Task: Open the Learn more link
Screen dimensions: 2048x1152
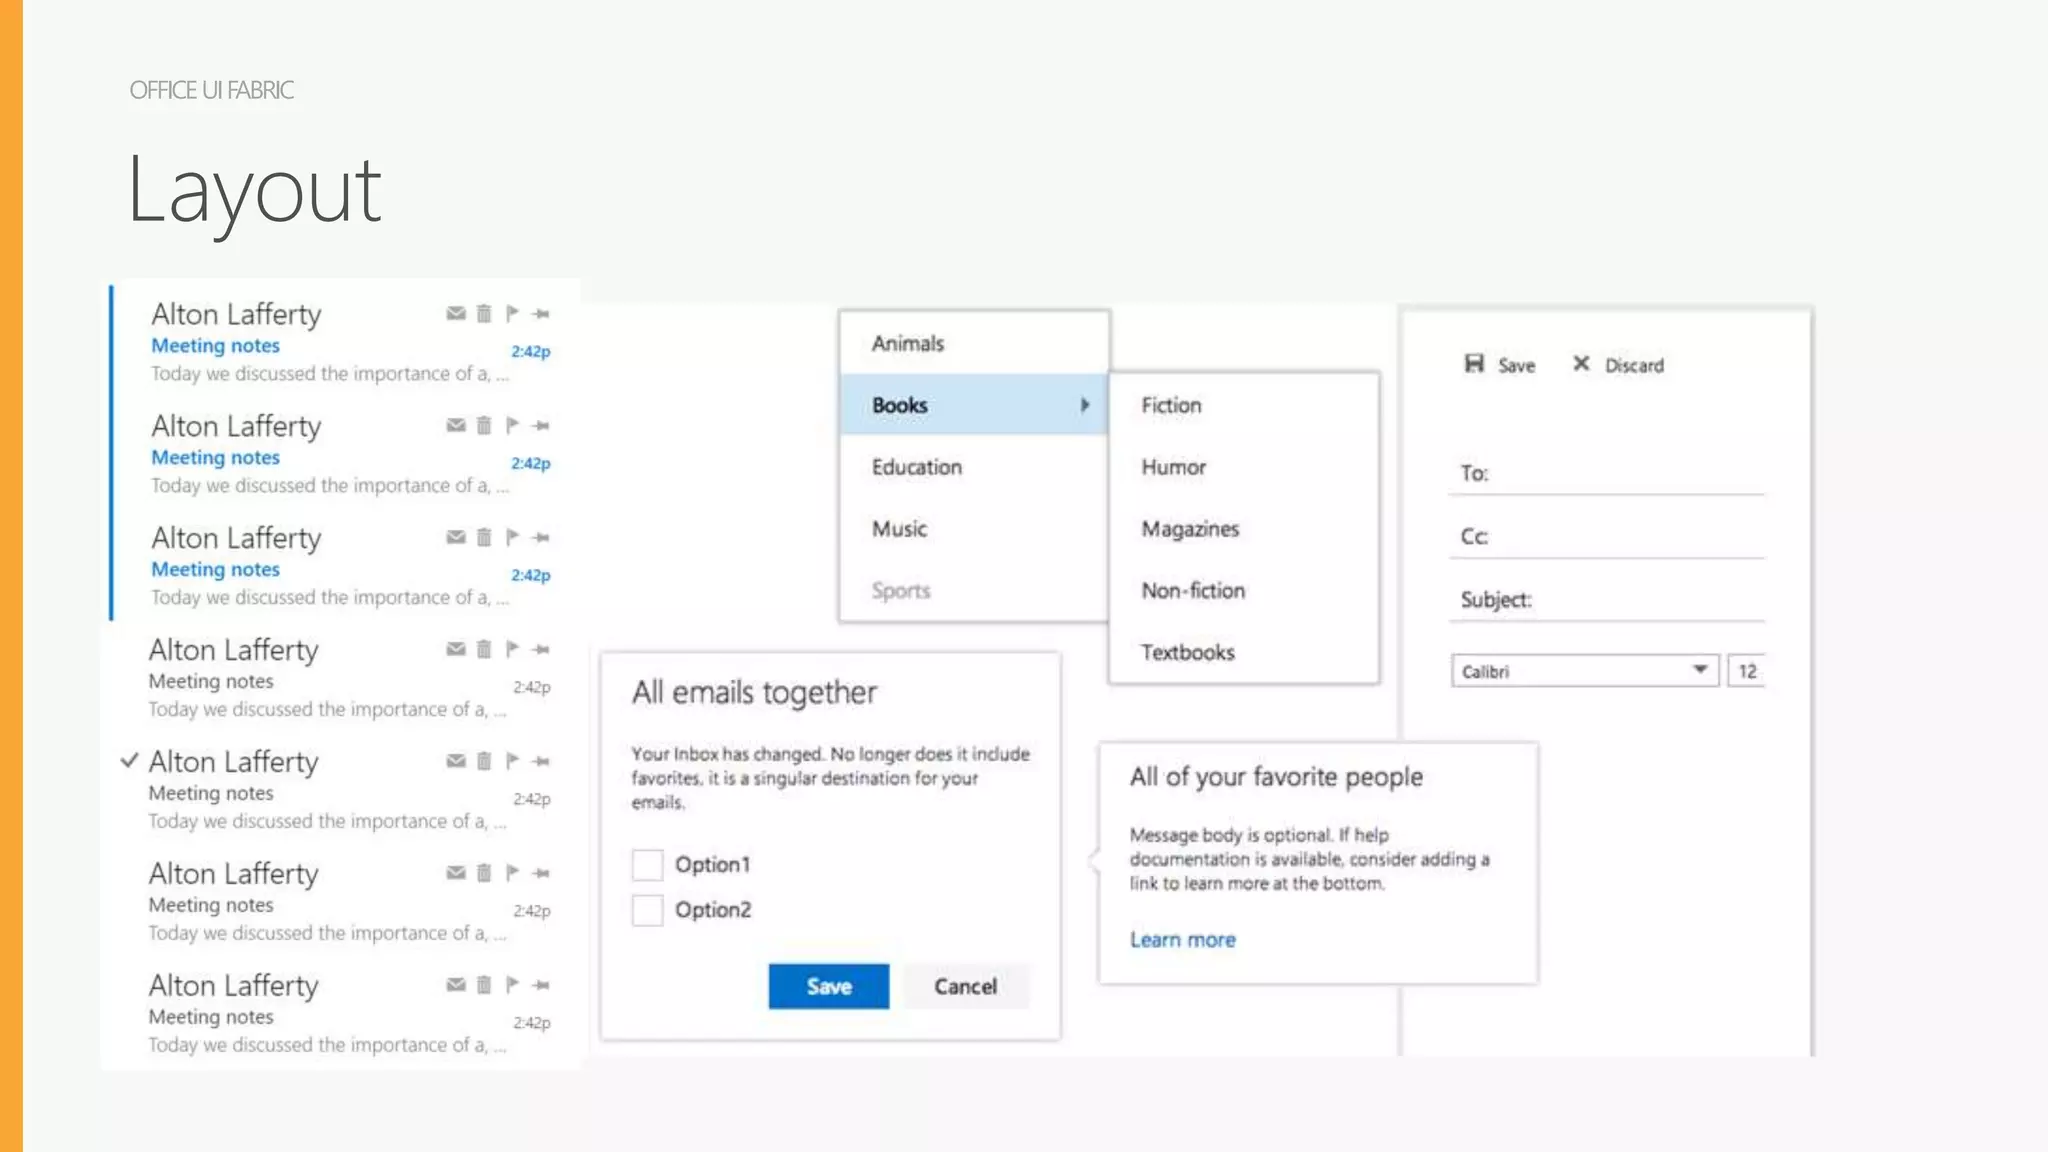Action: (x=1182, y=940)
